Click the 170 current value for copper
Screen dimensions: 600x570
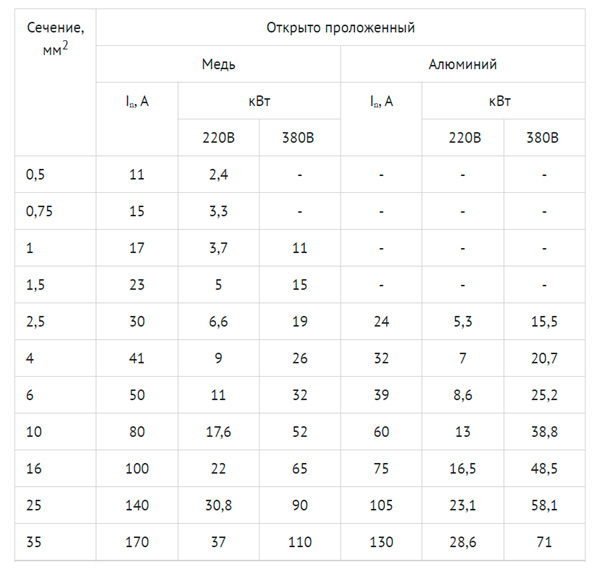[137, 543]
